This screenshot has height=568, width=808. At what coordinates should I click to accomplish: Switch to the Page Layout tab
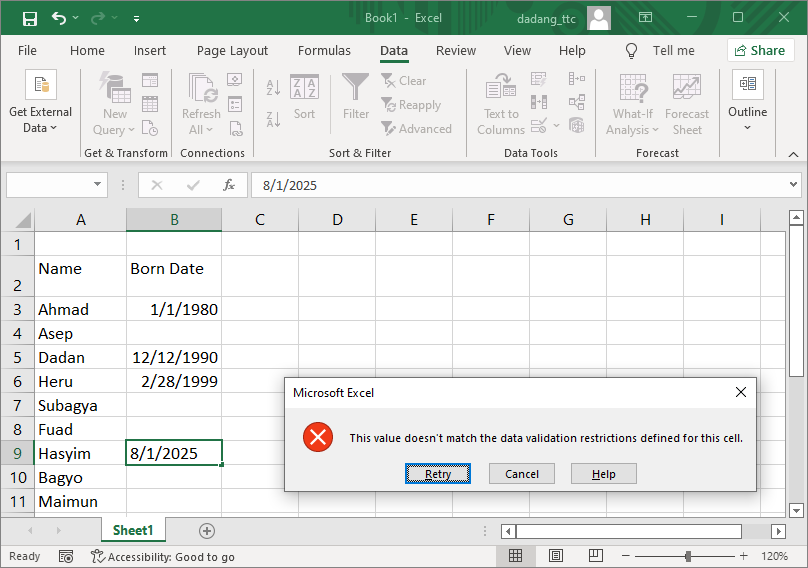232,51
